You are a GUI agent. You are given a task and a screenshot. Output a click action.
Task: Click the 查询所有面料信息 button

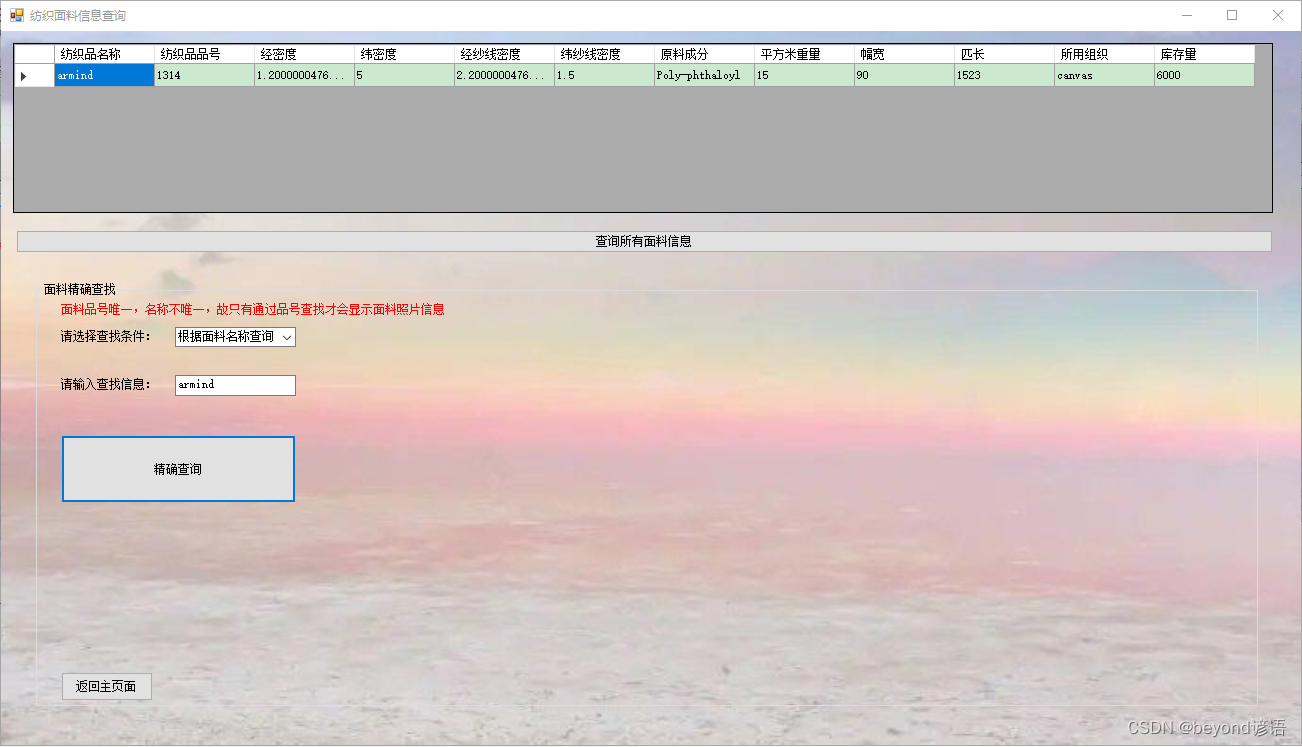pos(644,241)
